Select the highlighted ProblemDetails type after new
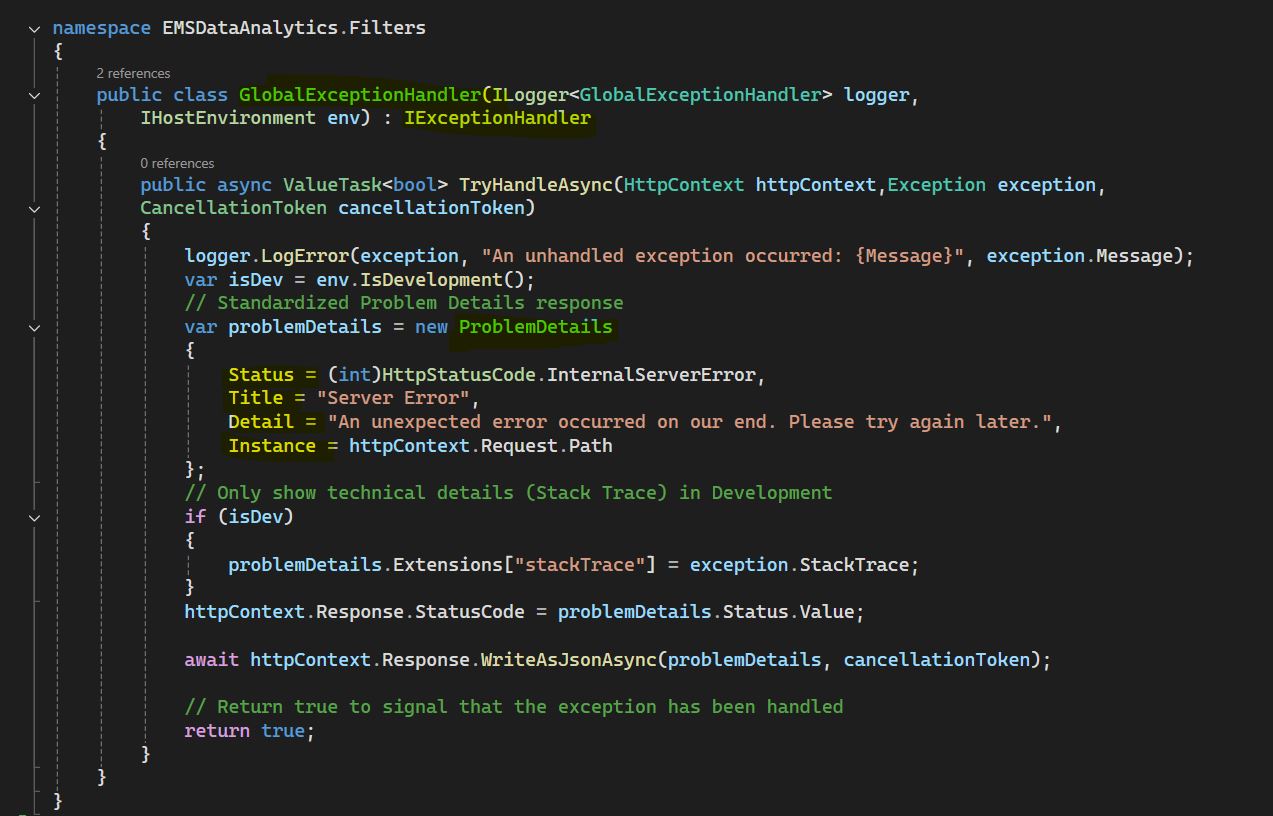Image resolution: width=1273 pixels, height=816 pixels. (535, 327)
